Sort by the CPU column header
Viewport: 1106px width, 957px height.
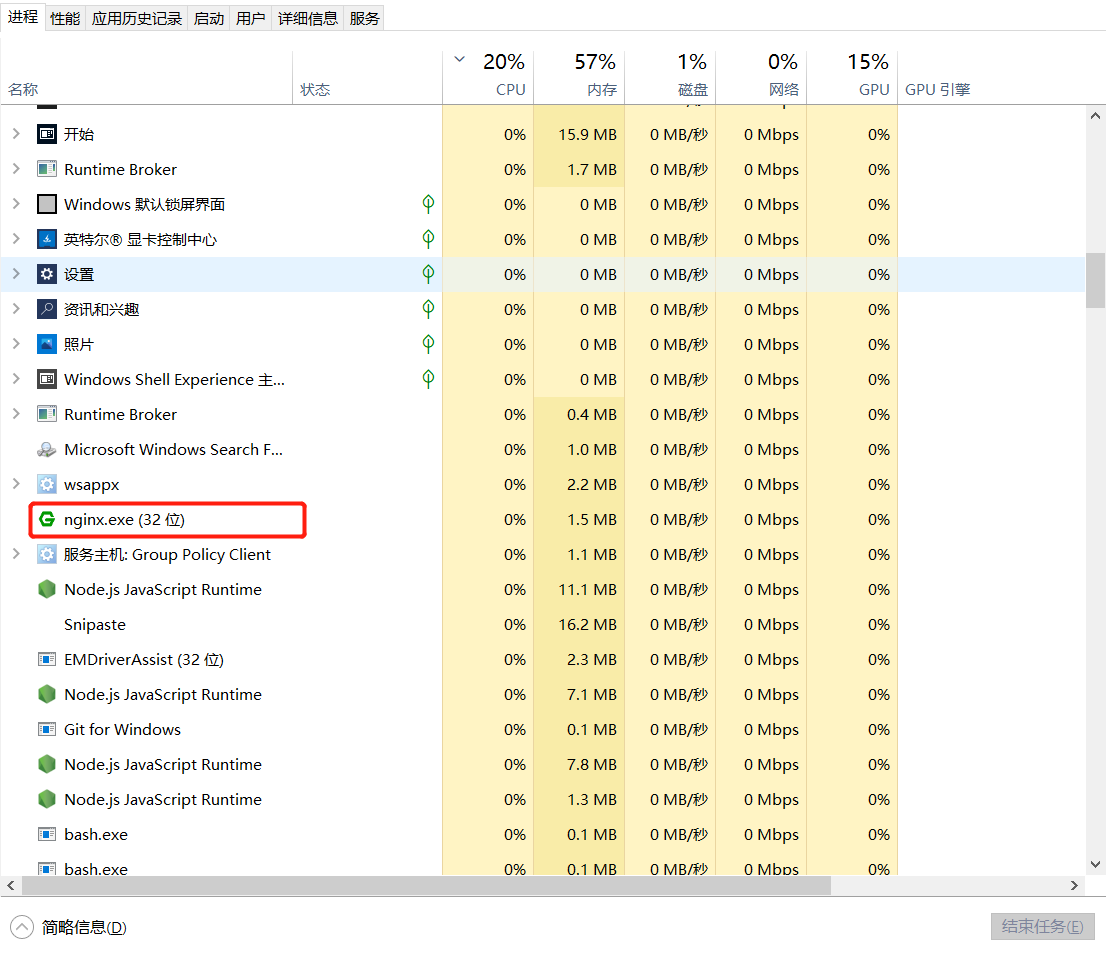tap(488, 78)
